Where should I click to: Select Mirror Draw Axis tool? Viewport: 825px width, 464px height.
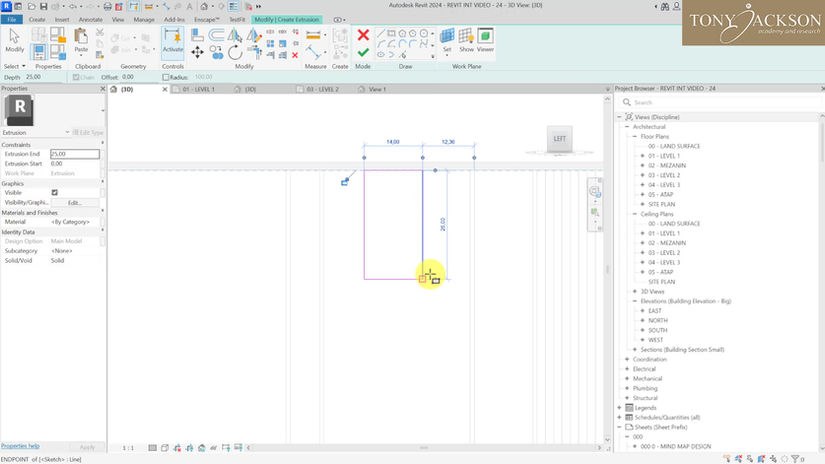[254, 35]
